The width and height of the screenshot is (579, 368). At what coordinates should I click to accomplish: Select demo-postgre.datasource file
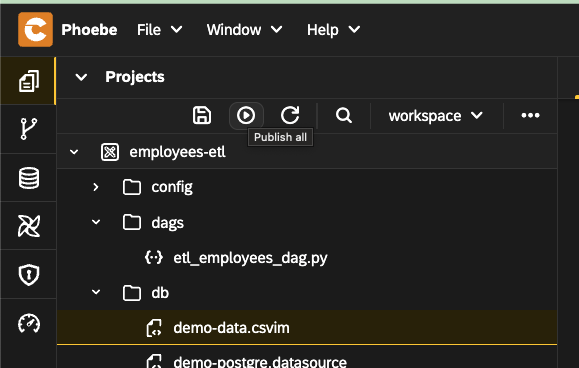pyautogui.click(x=260, y=361)
